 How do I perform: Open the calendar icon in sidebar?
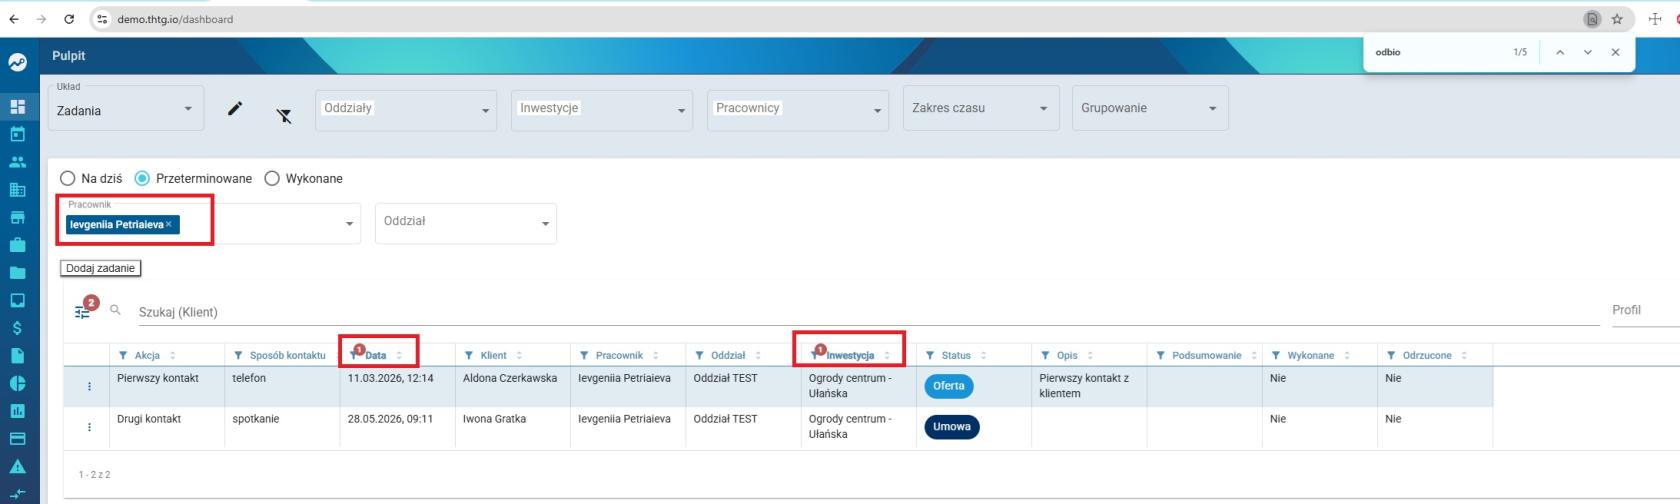click(x=17, y=134)
